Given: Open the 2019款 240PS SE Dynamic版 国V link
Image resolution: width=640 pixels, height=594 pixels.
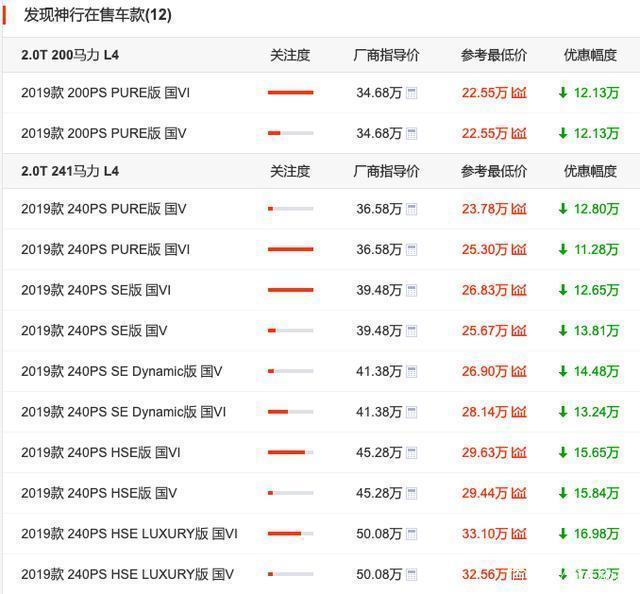Looking at the screenshot, I should click(x=122, y=372).
